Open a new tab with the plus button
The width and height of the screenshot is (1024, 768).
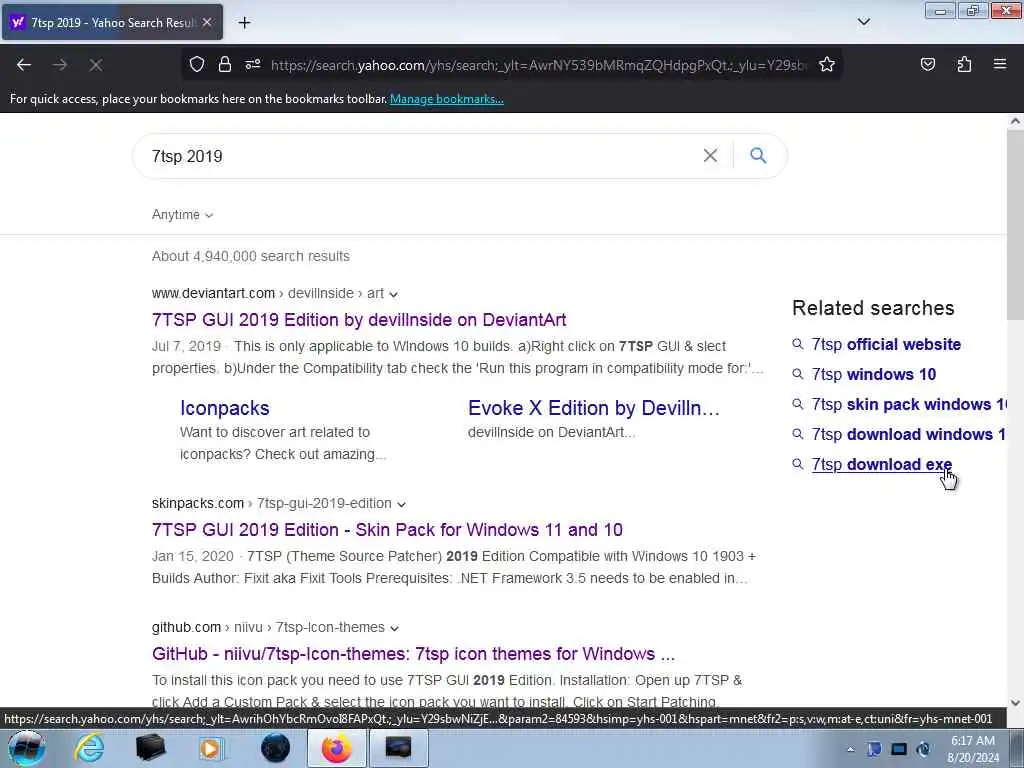tap(244, 23)
